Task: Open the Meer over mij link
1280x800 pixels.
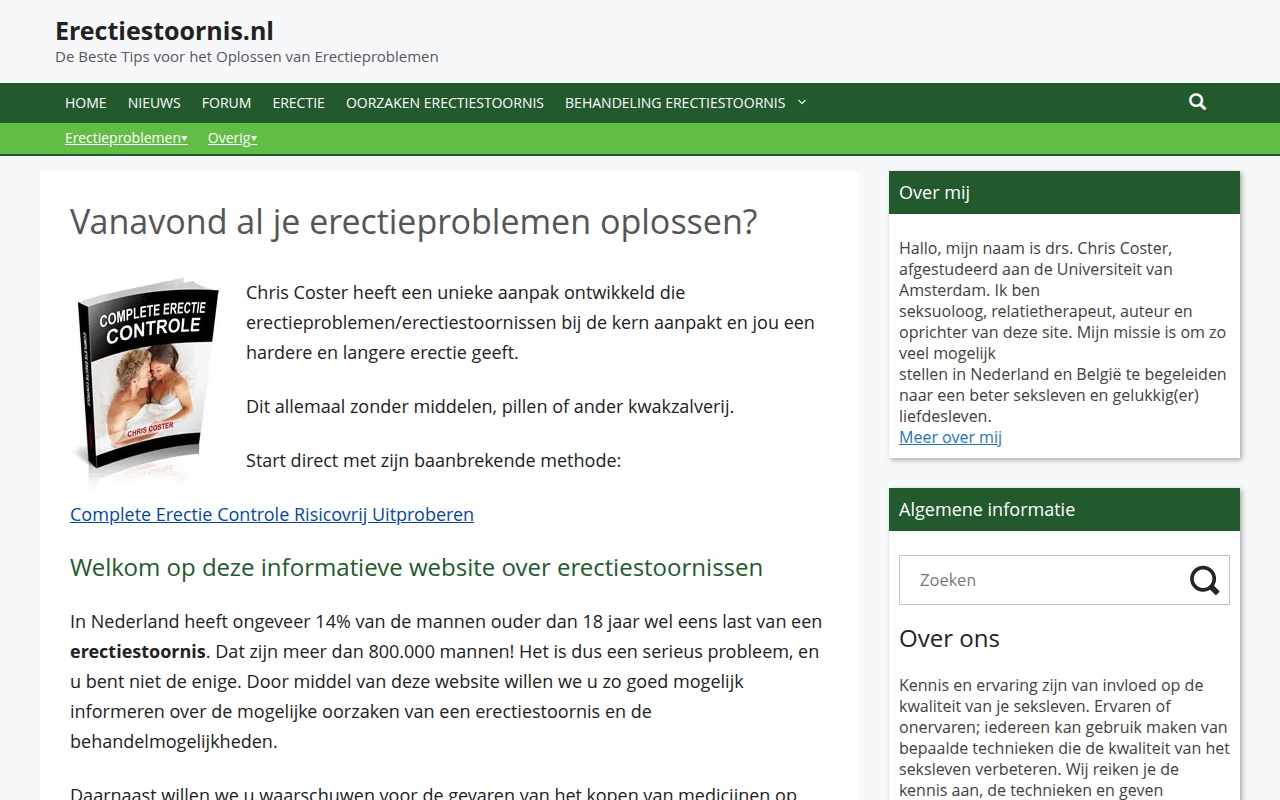Action: pyautogui.click(x=950, y=437)
